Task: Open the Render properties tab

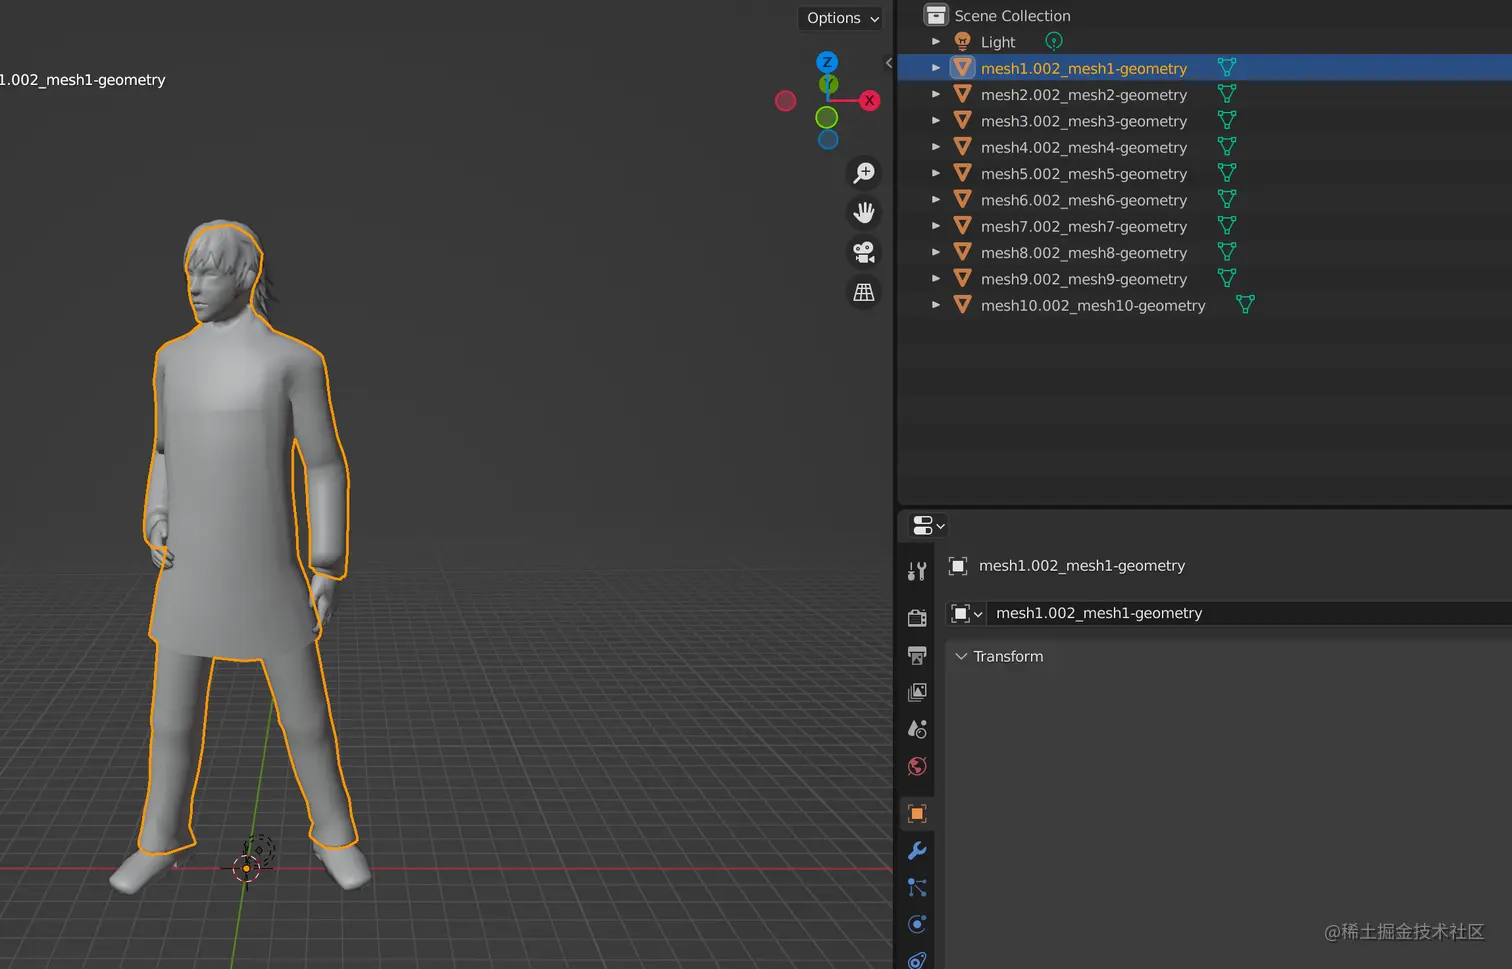Action: click(x=917, y=618)
